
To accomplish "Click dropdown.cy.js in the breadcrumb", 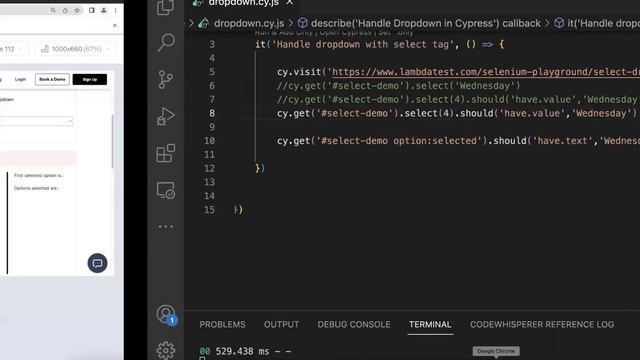I will pos(249,23).
